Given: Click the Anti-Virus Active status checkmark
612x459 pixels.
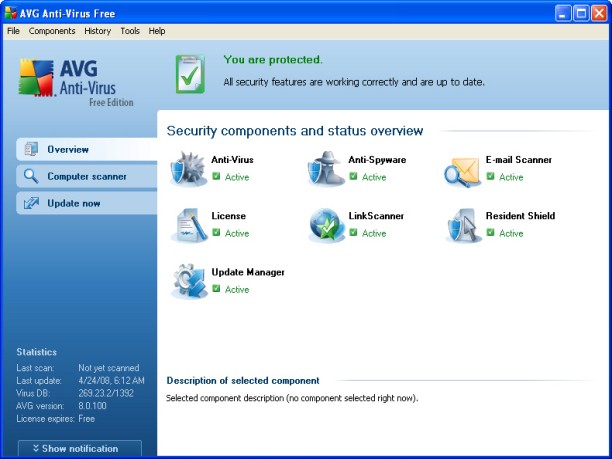Looking at the screenshot, I should [216, 177].
